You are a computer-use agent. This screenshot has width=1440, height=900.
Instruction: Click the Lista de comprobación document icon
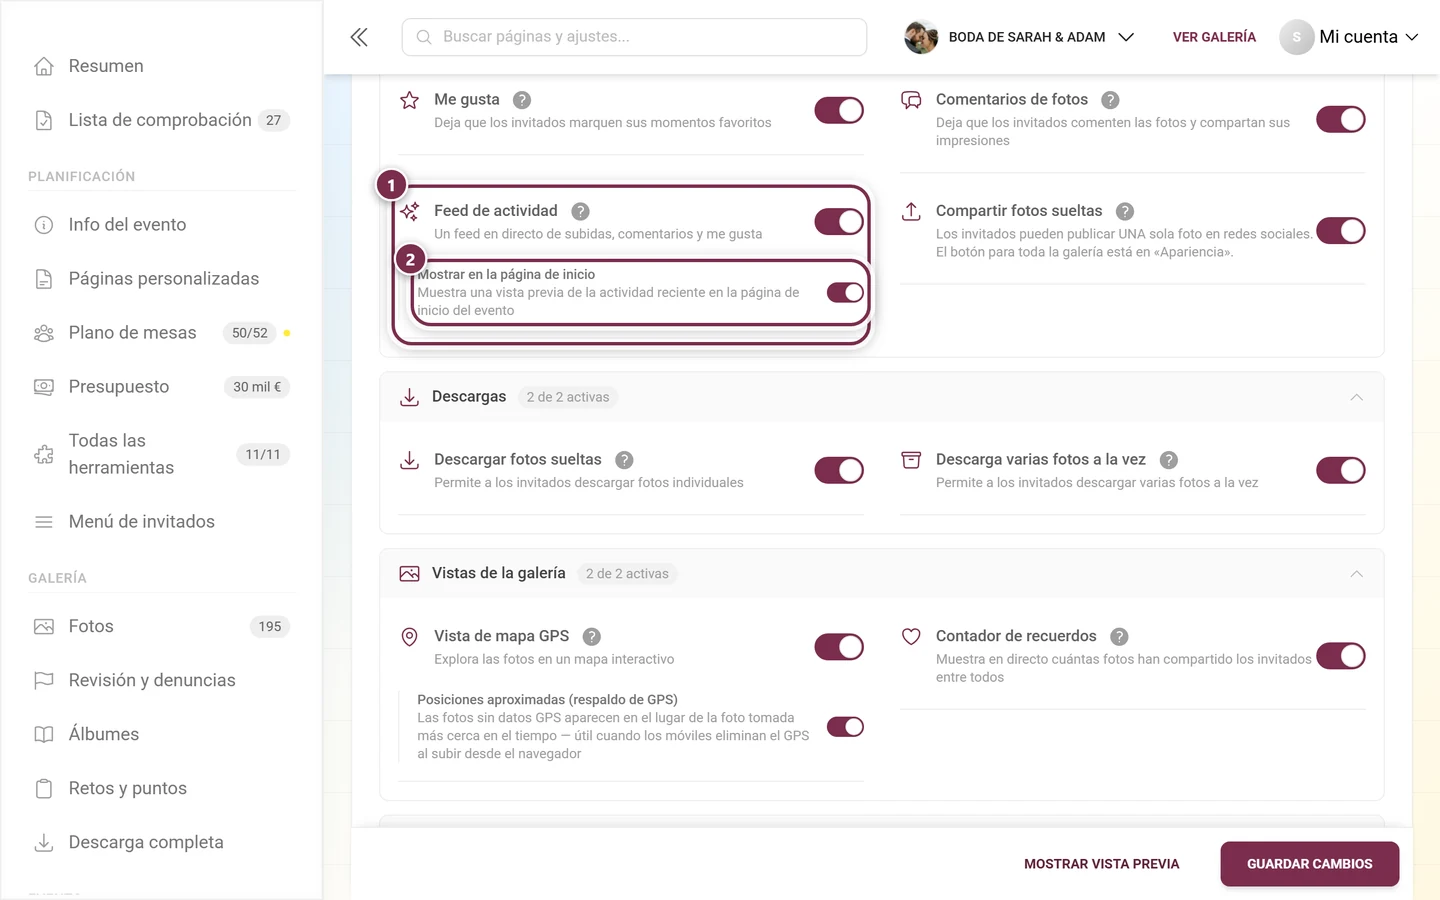click(44, 120)
